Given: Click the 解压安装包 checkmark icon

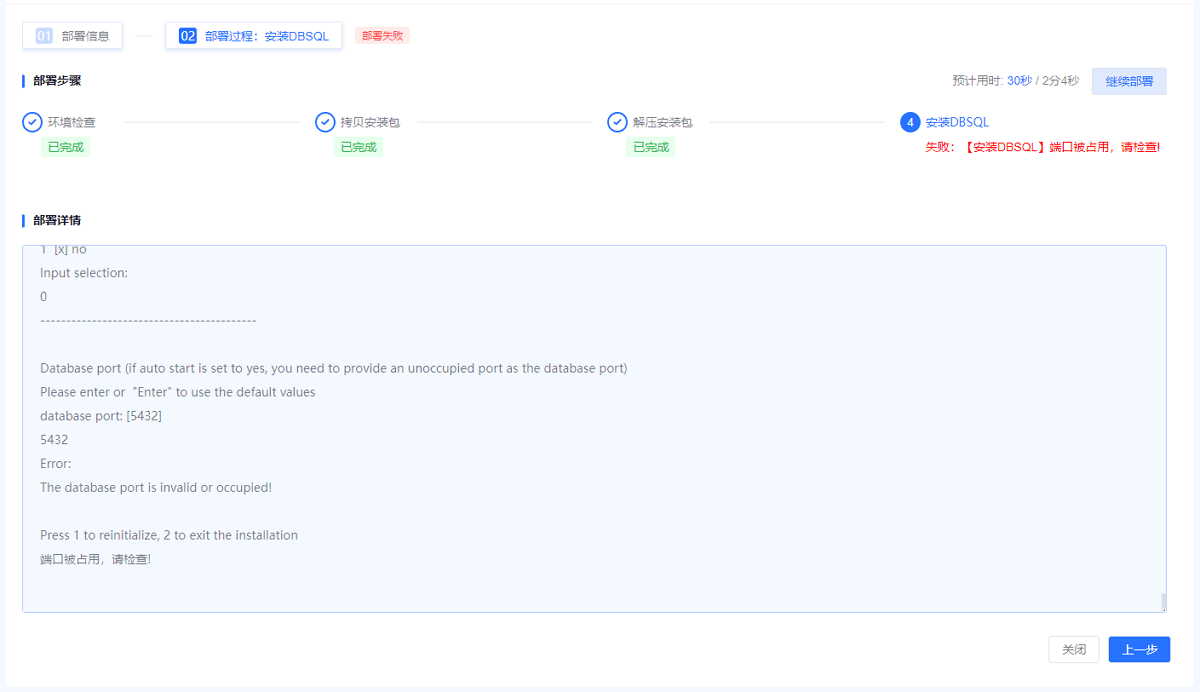Looking at the screenshot, I should 617,122.
